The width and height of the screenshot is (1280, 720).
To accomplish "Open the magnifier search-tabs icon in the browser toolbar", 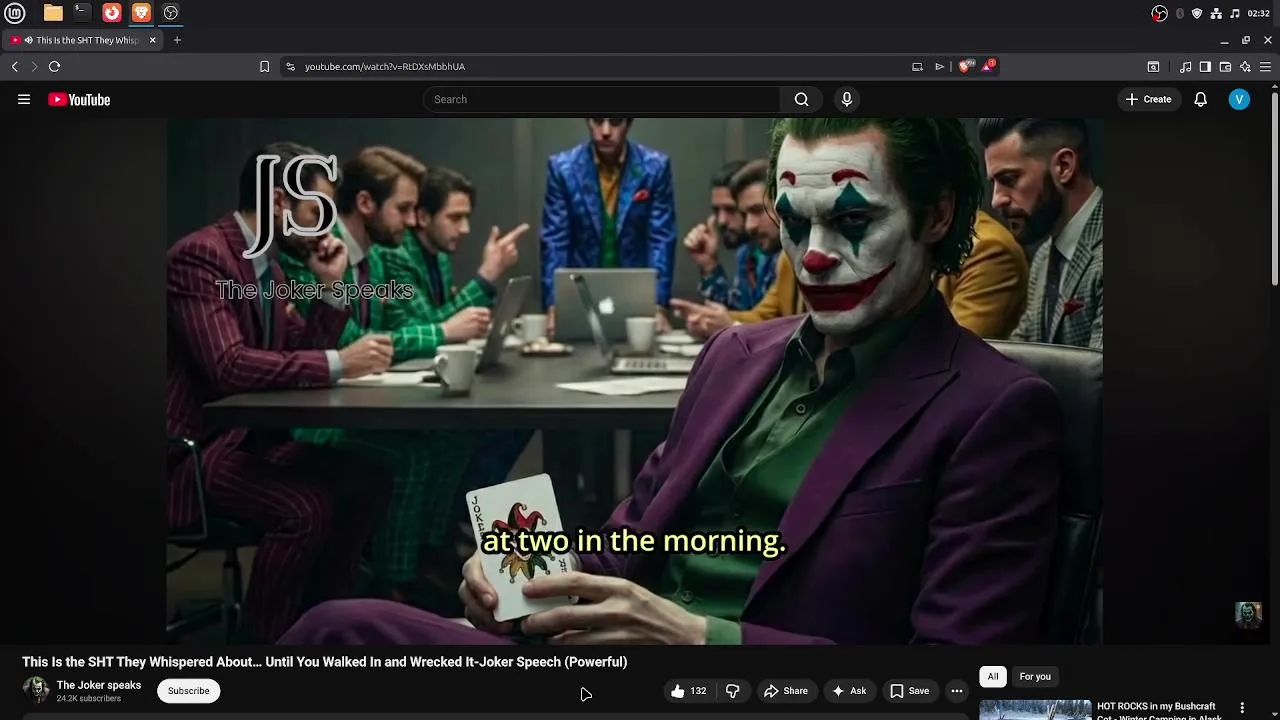I will (x=1153, y=66).
